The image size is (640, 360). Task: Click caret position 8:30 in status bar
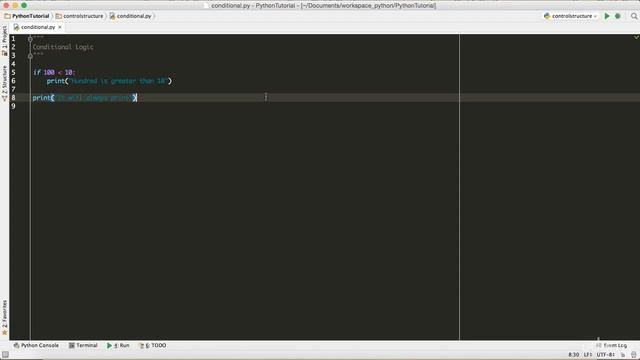(x=573, y=355)
